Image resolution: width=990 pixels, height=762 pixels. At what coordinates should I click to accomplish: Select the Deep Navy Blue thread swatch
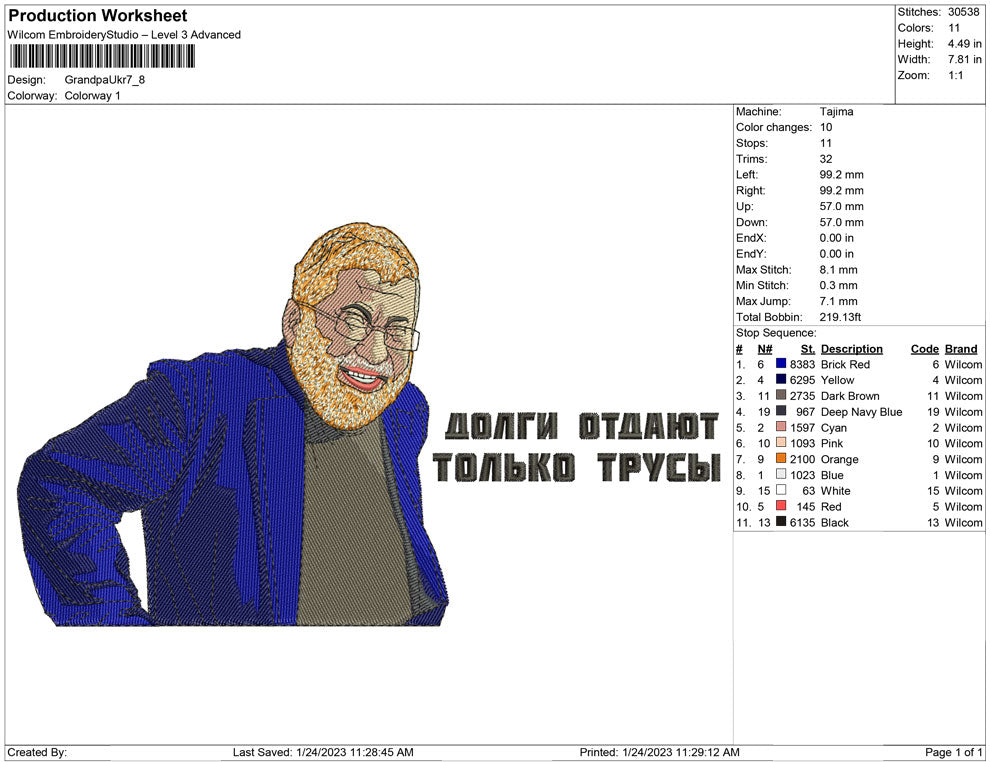780,412
